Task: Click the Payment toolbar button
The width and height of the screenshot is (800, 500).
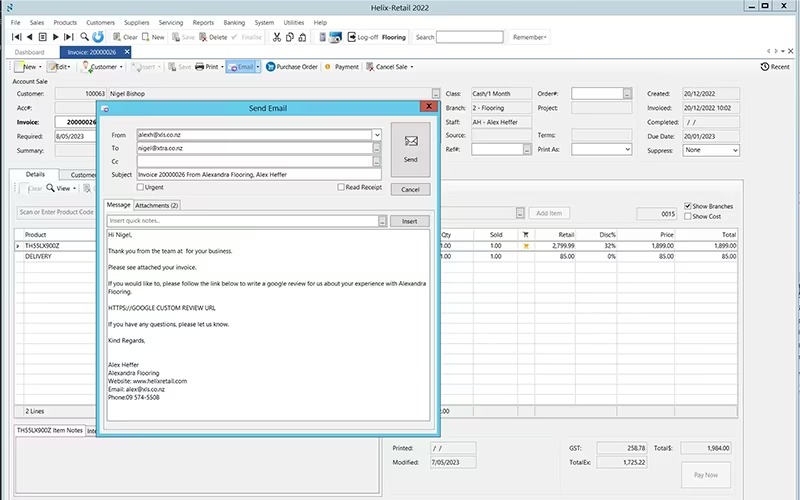Action: pyautogui.click(x=342, y=67)
